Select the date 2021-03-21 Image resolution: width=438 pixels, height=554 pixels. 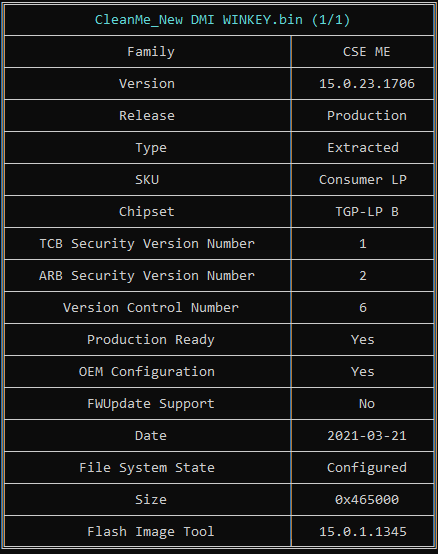[x=366, y=436]
